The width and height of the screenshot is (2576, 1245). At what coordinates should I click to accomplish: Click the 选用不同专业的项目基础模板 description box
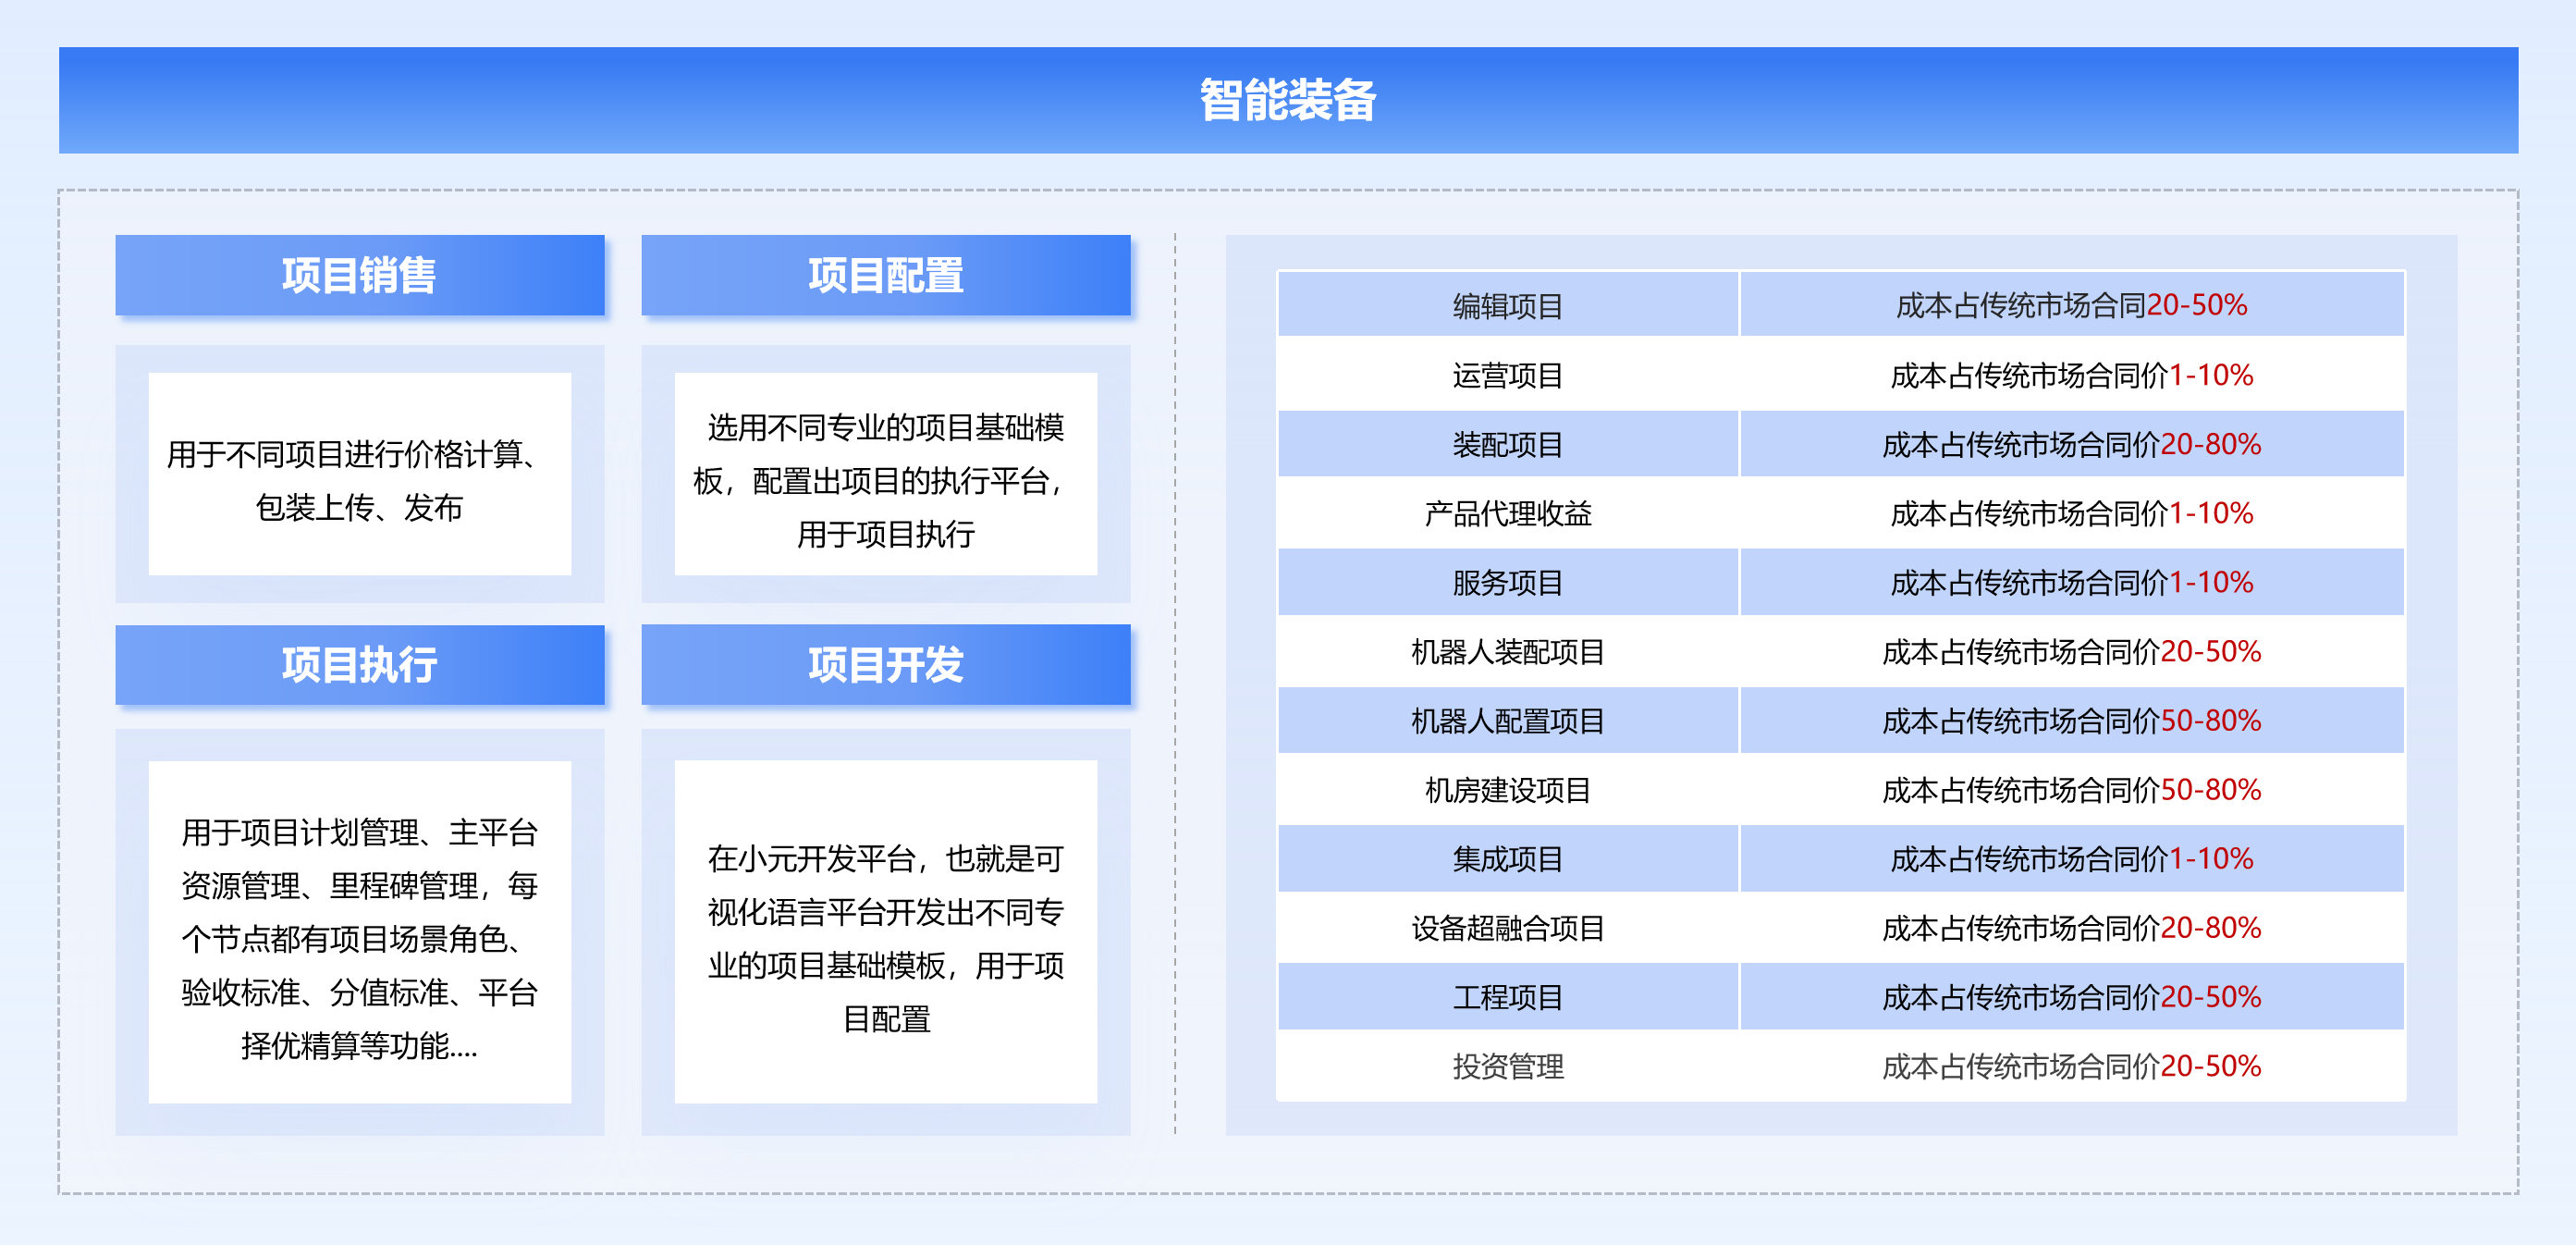click(886, 474)
